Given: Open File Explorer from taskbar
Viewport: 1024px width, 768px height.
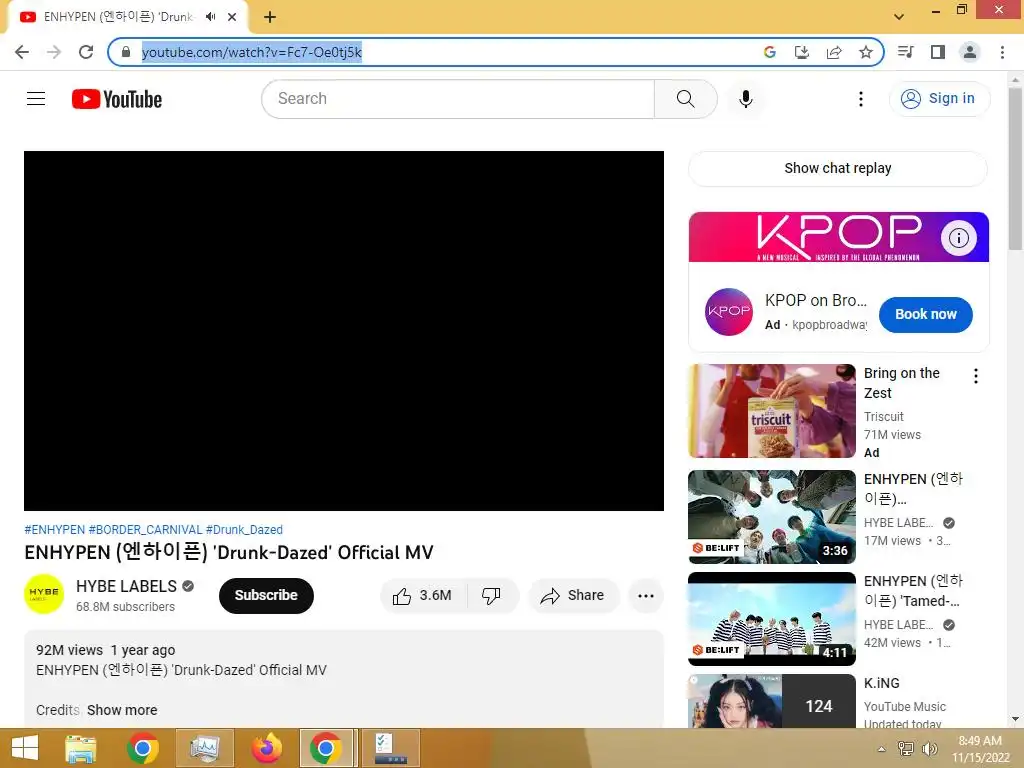Looking at the screenshot, I should point(81,748).
